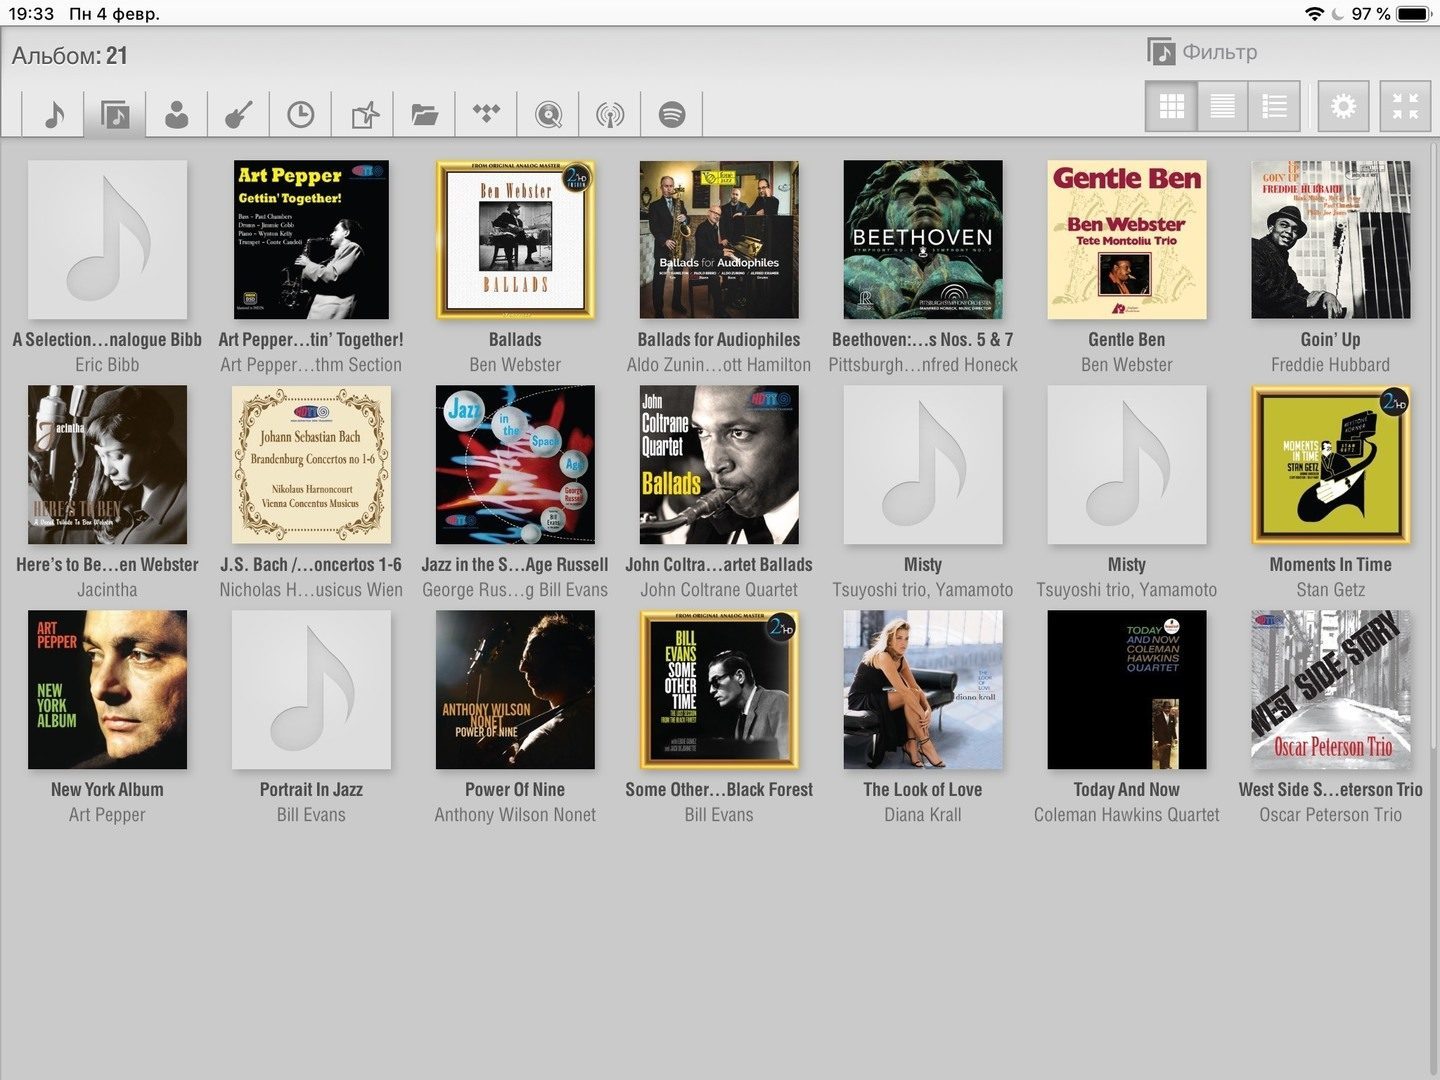Screen dimensions: 1440x1080
Task: Switch to the grid thumbnail view
Action: 1171,106
